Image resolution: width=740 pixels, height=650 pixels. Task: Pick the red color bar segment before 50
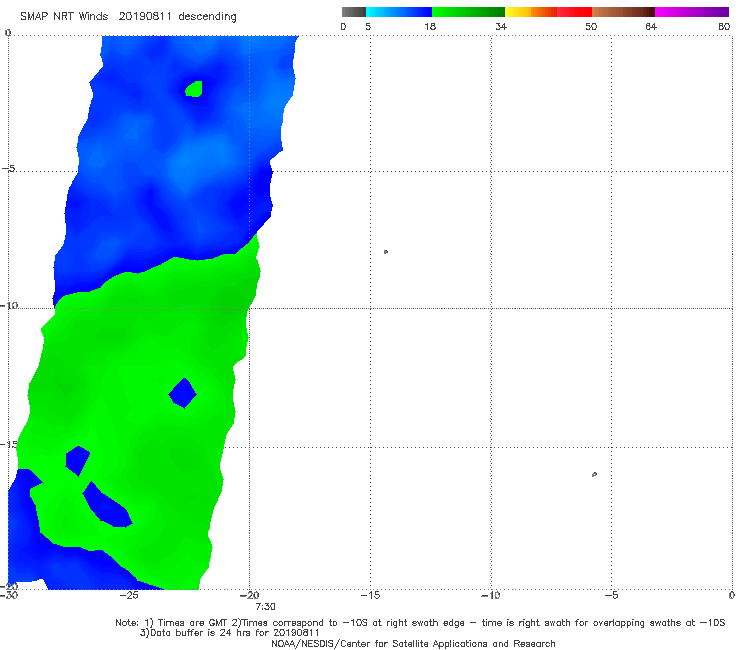pos(574,12)
